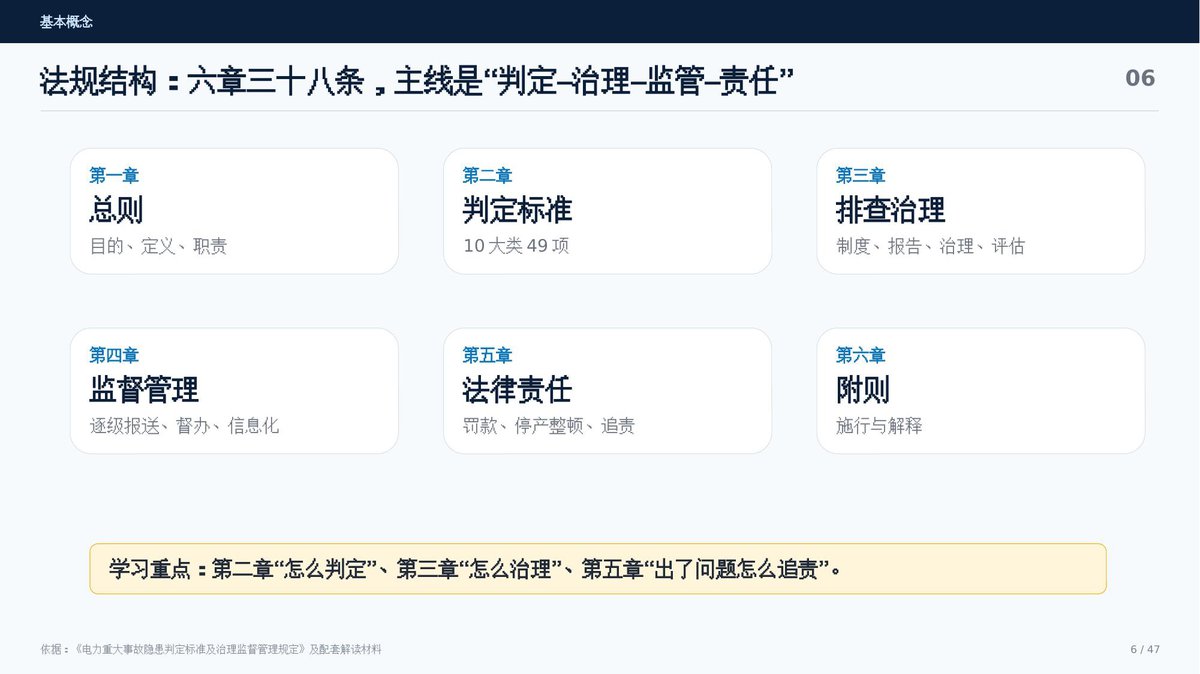The image size is (1200, 674).
Task: Select the 第三章 chapter label
Action: coord(860,176)
